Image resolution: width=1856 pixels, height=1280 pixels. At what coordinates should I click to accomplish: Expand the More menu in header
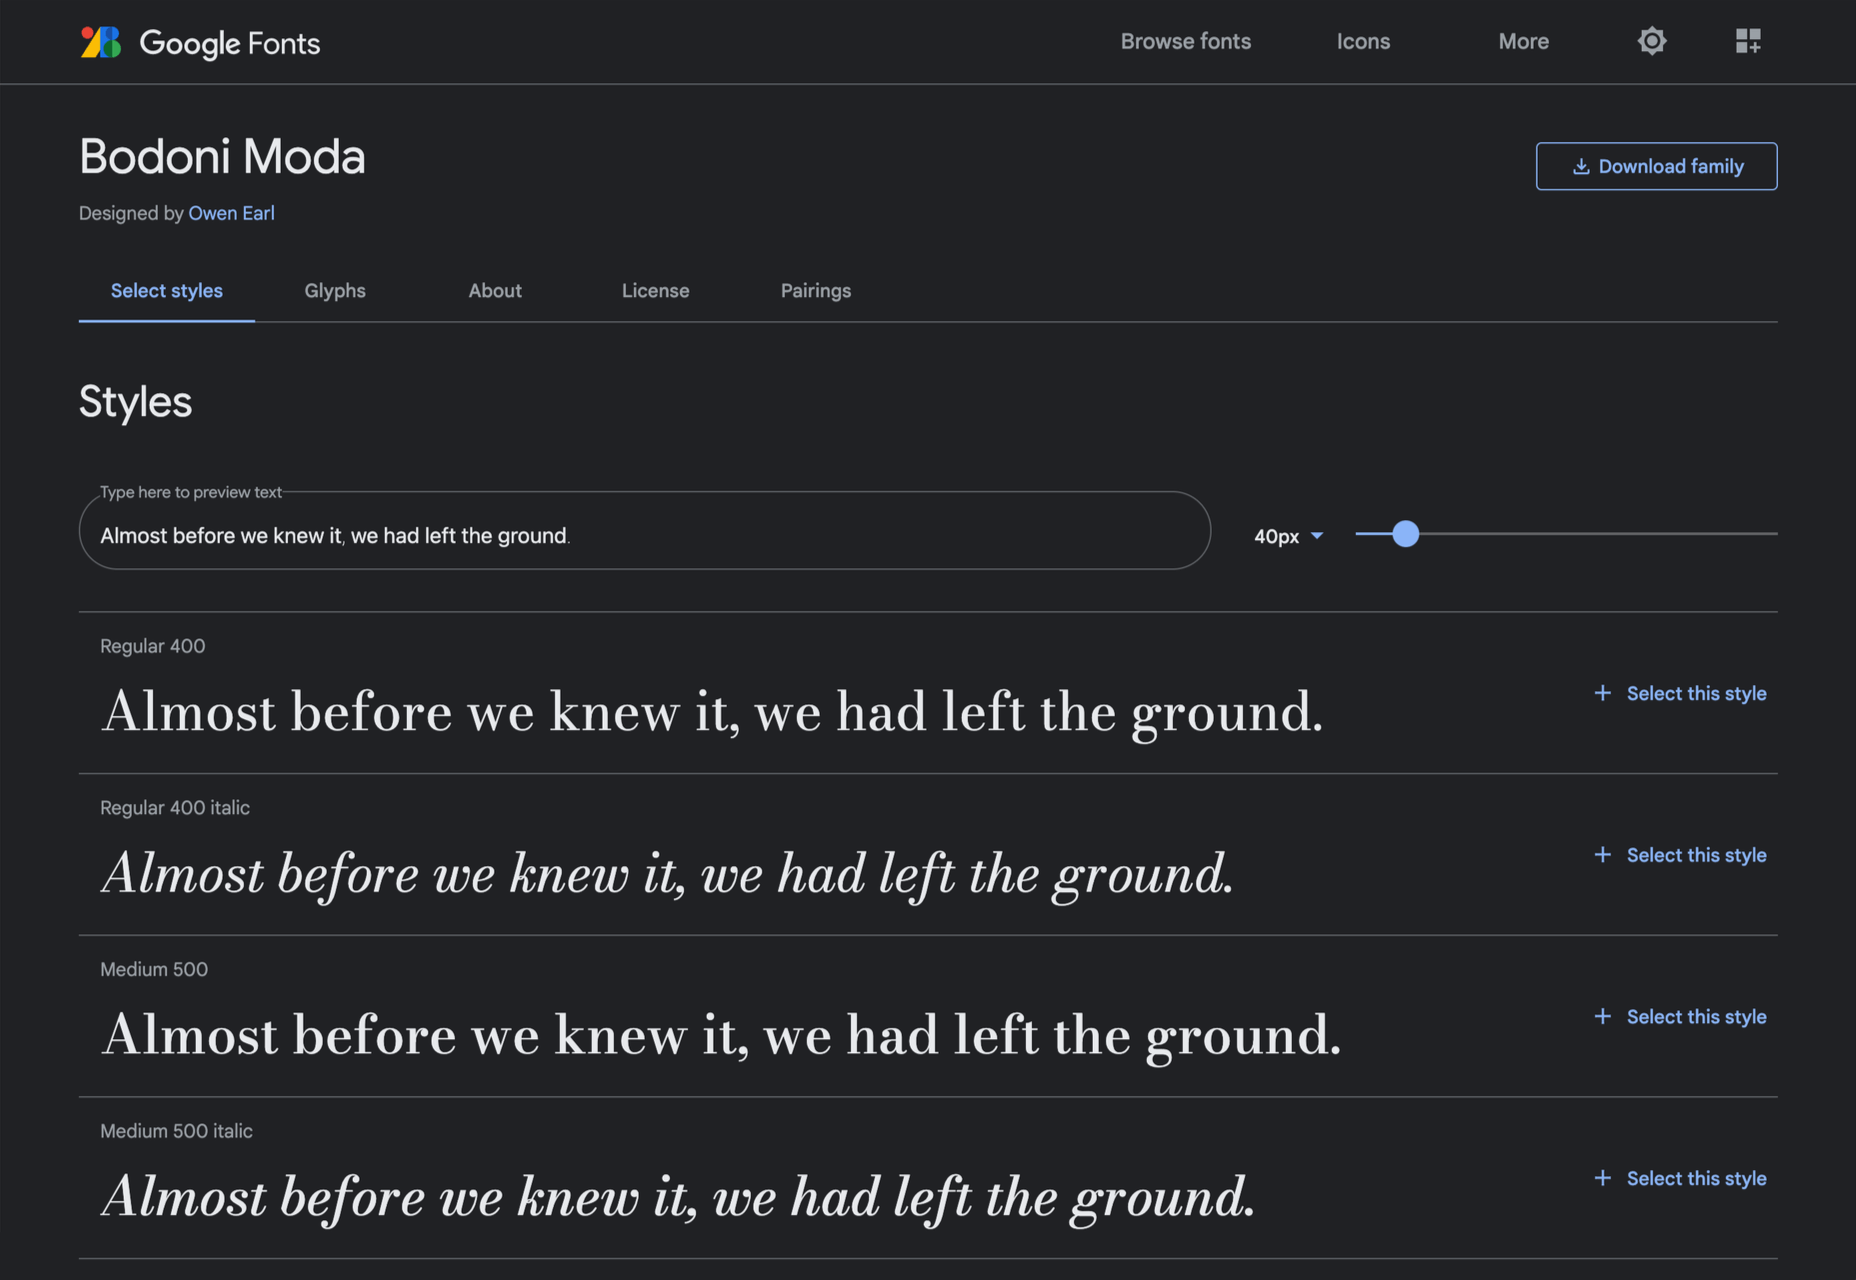click(x=1523, y=42)
